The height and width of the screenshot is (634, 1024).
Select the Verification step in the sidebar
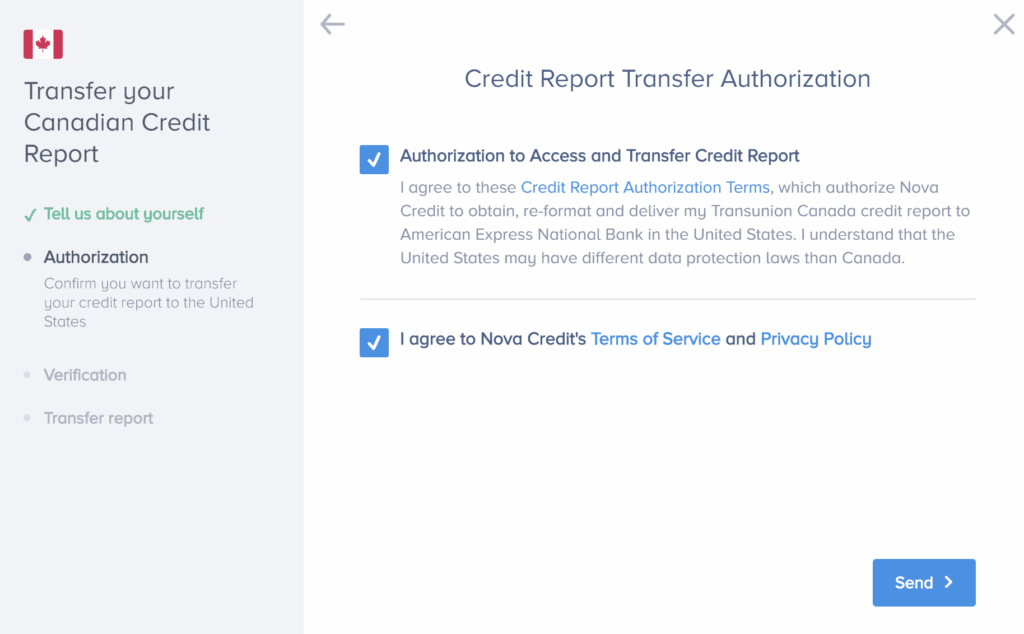[x=85, y=375]
